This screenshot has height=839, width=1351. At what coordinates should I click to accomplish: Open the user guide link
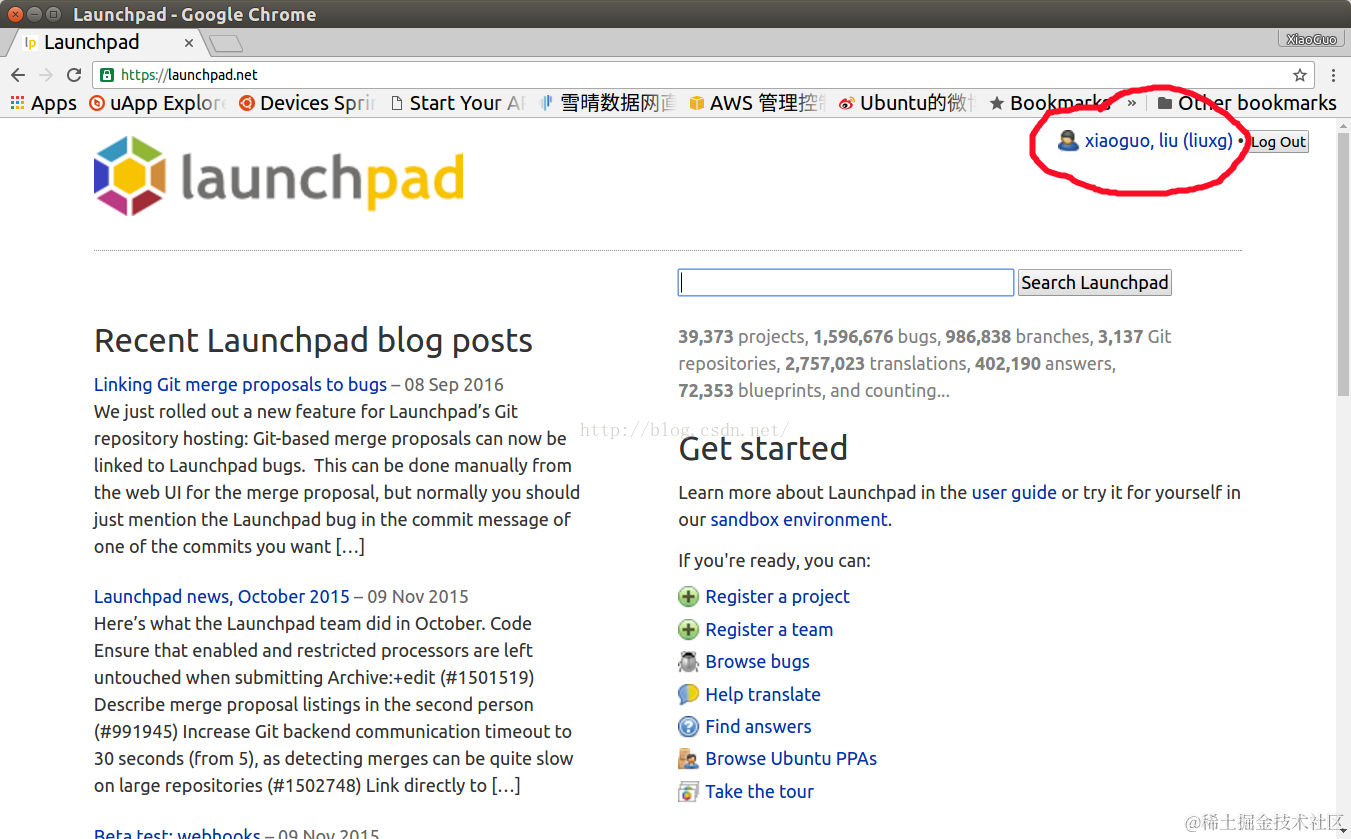pos(1014,493)
